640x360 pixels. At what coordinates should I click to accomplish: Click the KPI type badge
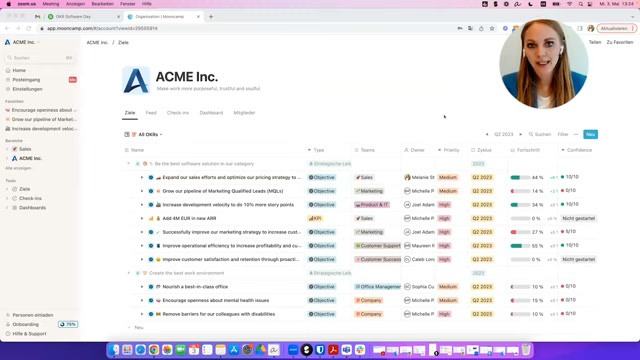click(315, 218)
